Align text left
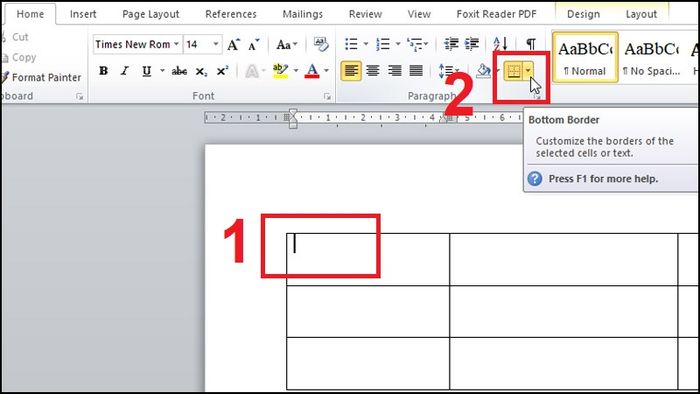700x394 pixels. point(351,71)
